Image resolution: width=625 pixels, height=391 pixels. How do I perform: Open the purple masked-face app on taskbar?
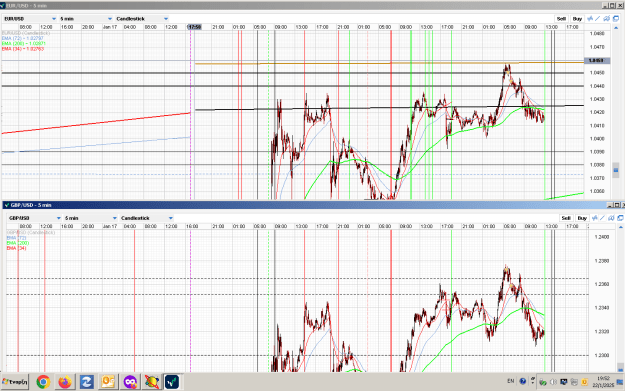pyautogui.click(x=130, y=382)
